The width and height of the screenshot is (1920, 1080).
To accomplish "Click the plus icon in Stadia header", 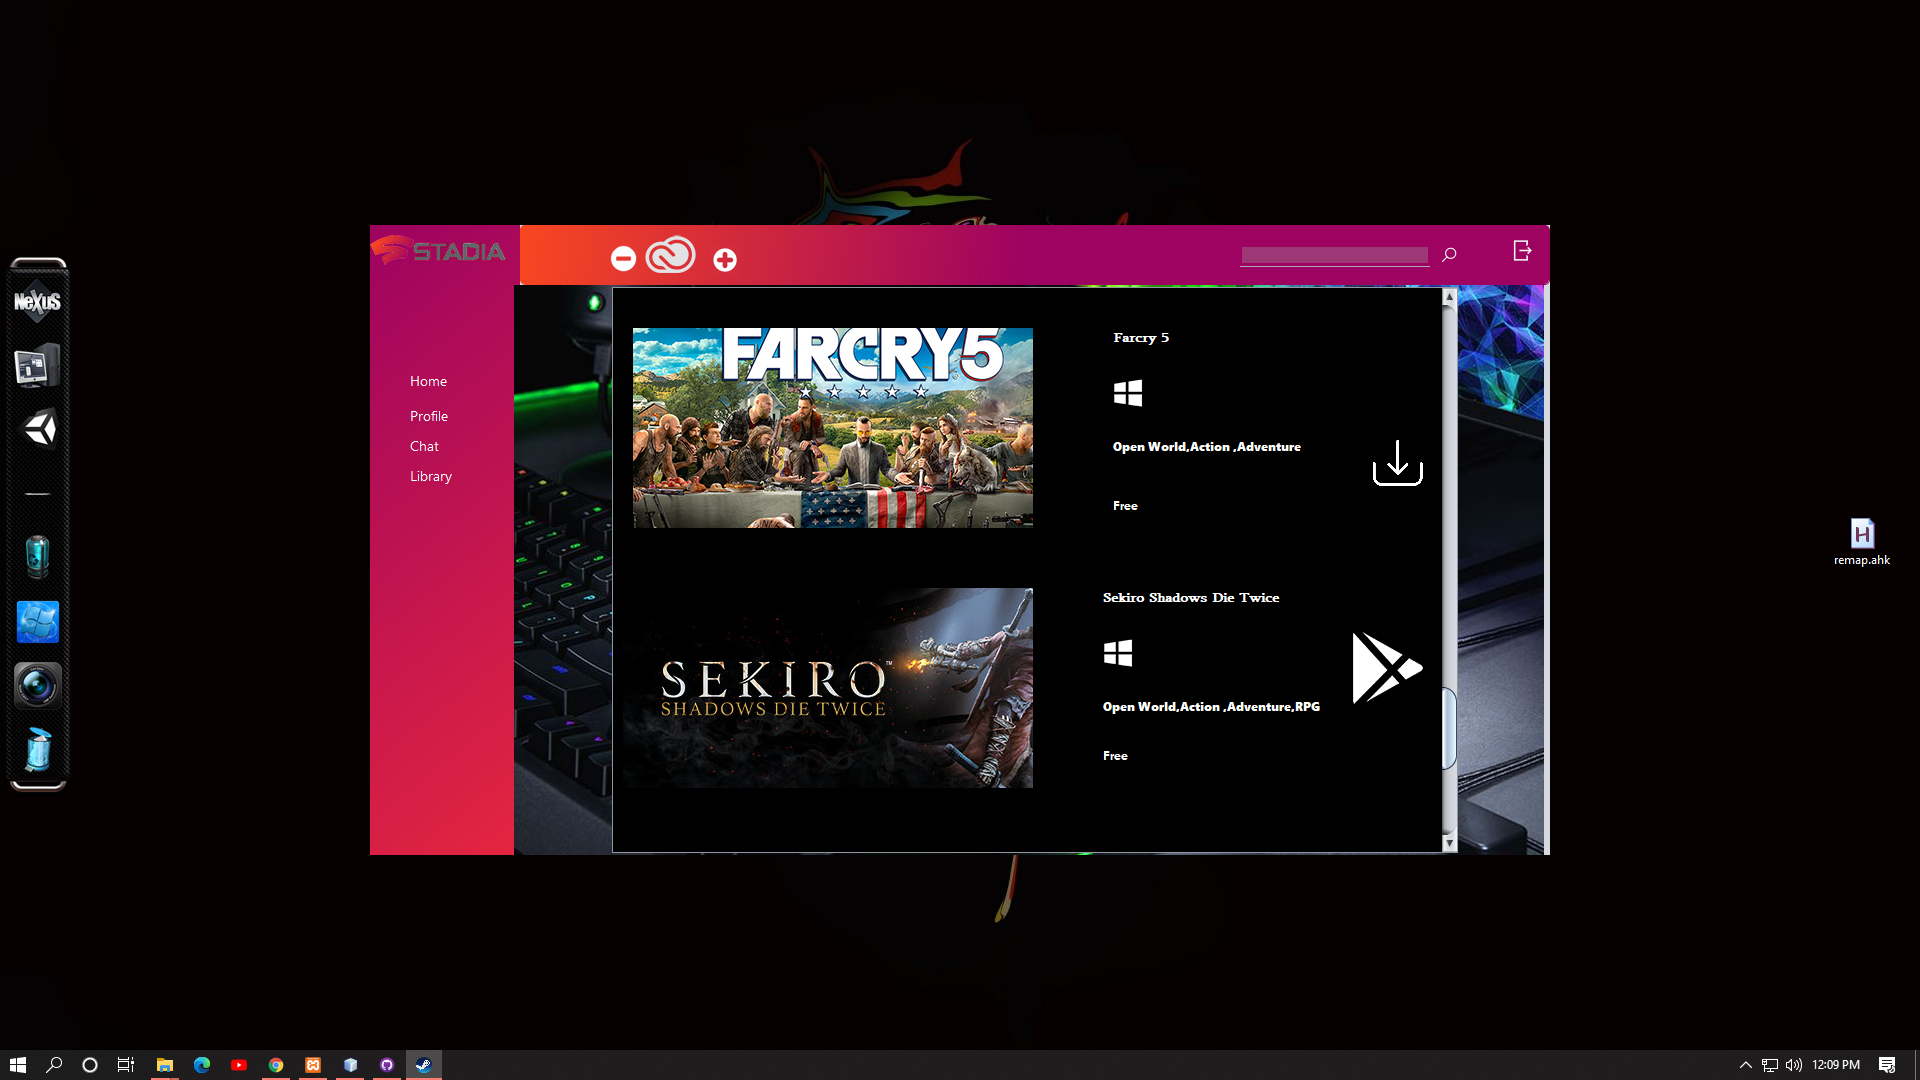I will (x=725, y=260).
